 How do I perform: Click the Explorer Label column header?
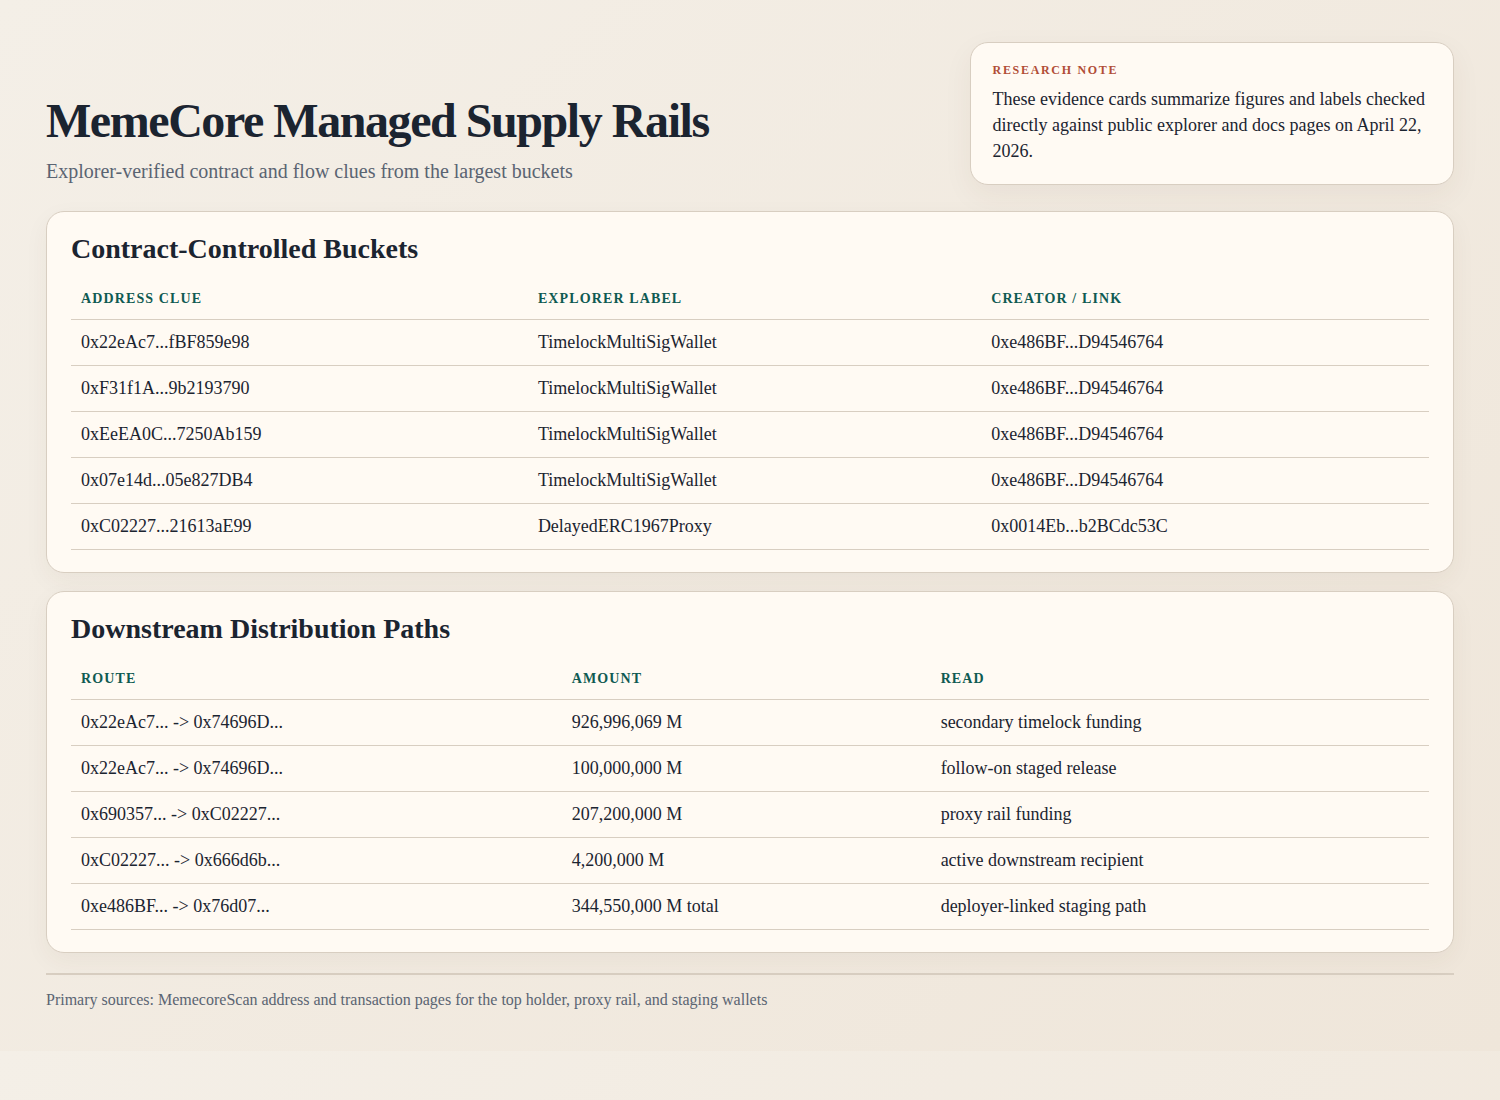click(609, 298)
